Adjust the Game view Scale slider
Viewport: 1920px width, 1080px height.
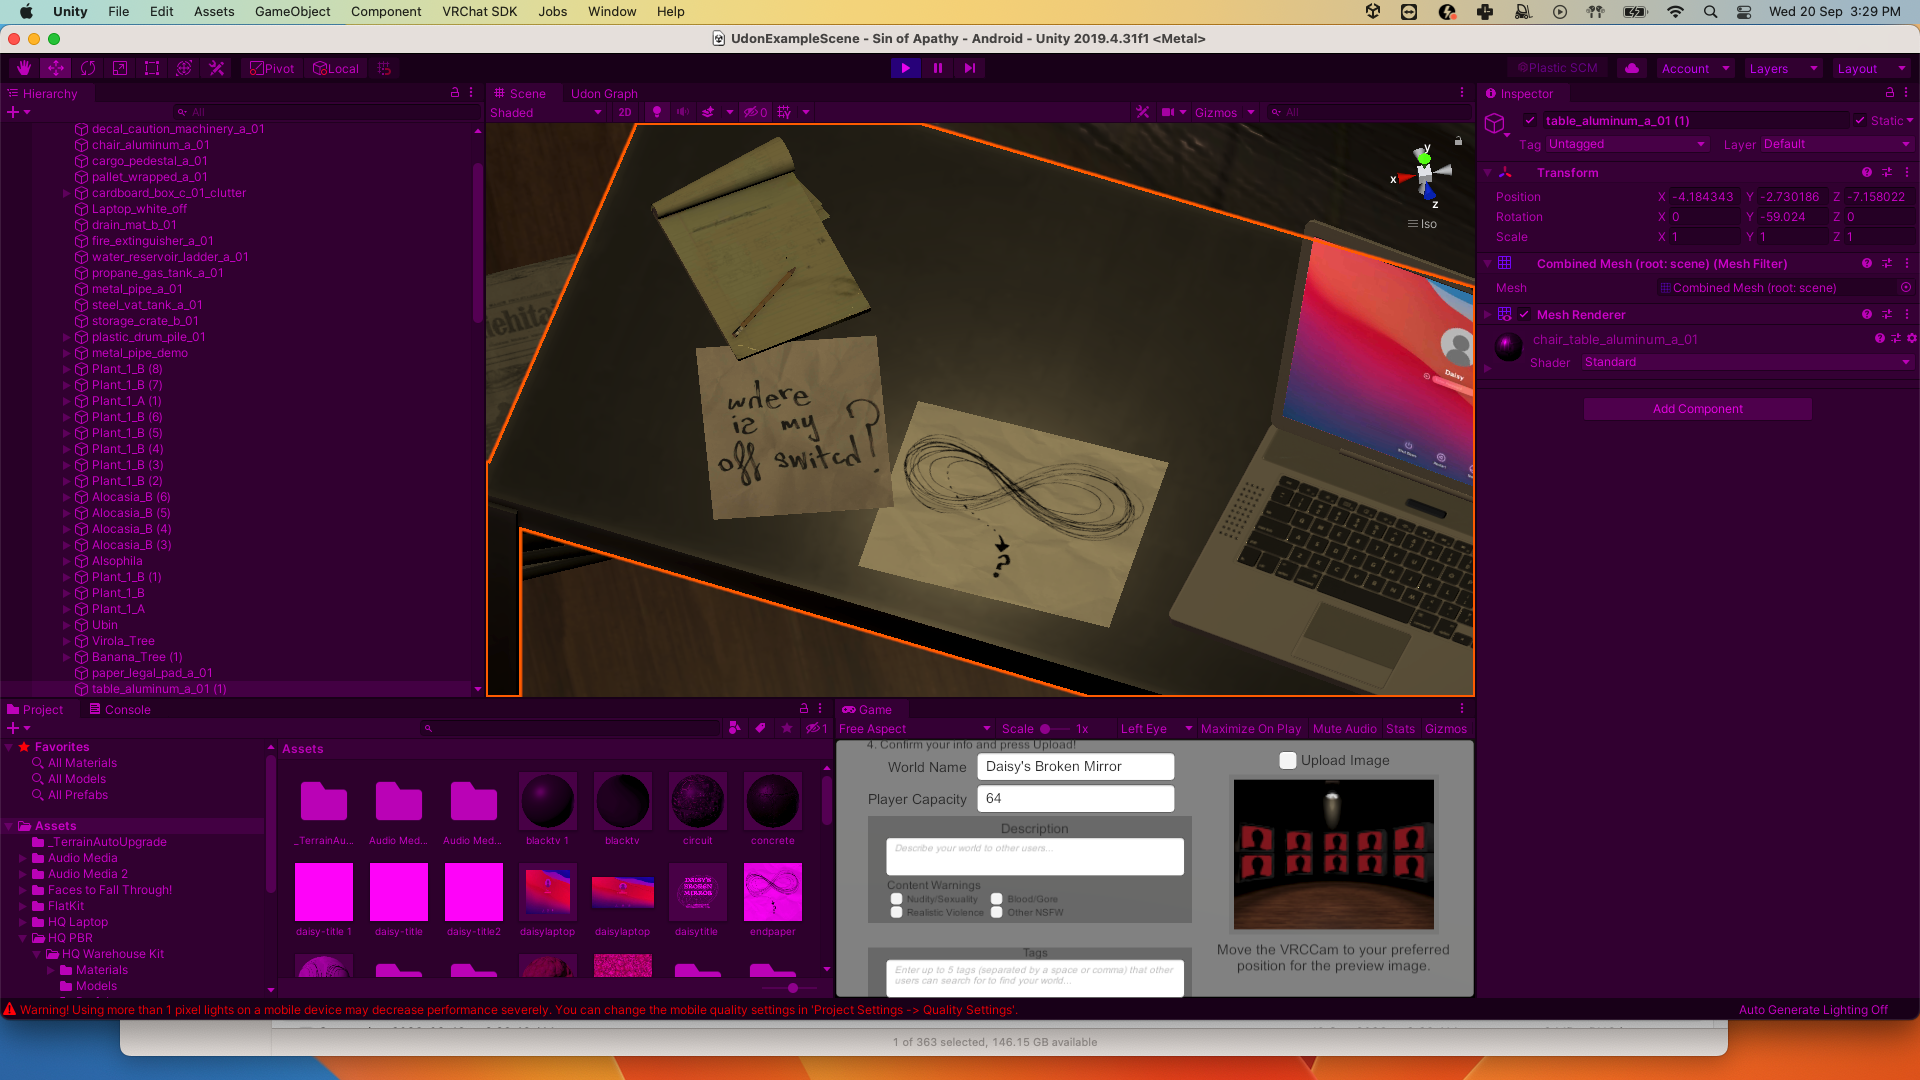pyautogui.click(x=1045, y=729)
